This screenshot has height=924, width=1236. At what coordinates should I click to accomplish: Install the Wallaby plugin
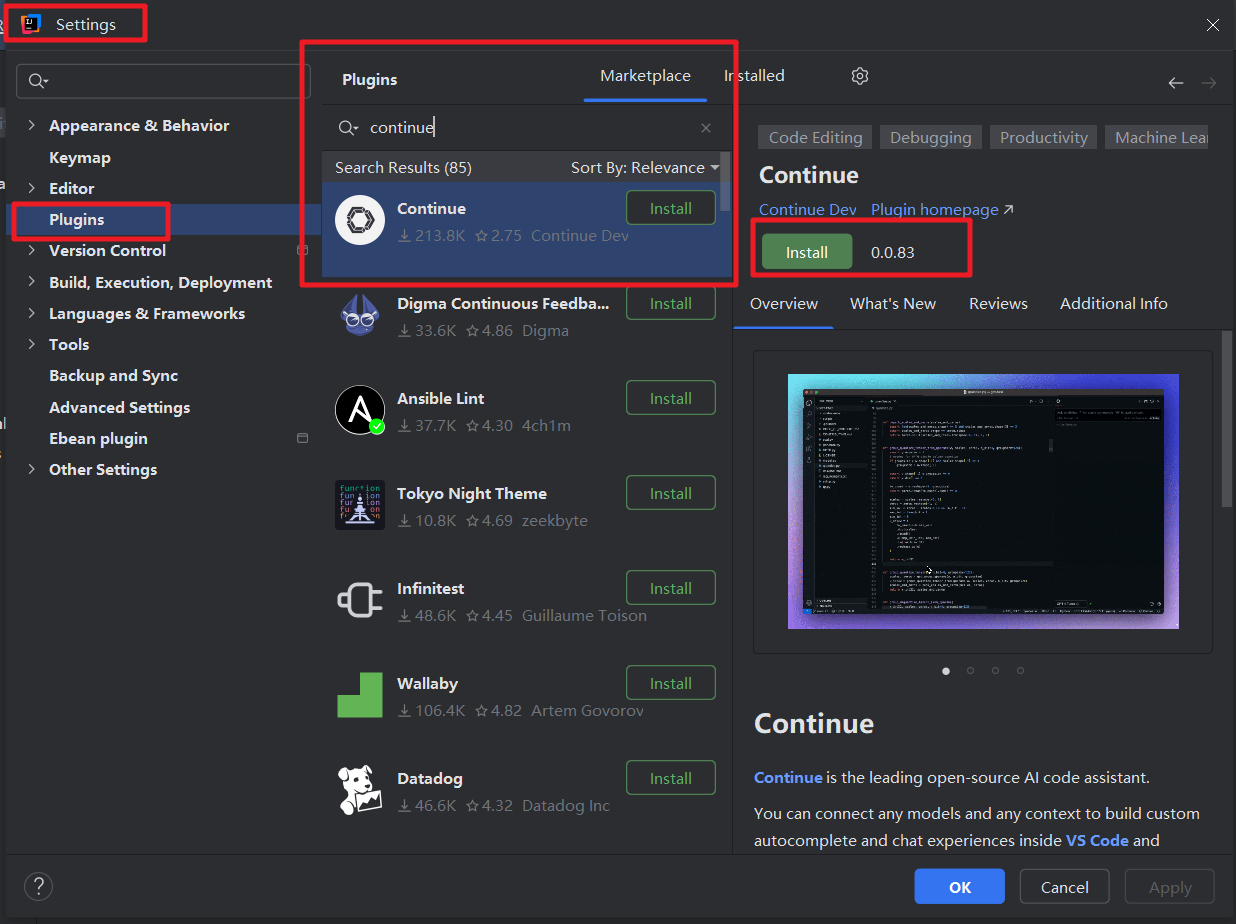[671, 683]
